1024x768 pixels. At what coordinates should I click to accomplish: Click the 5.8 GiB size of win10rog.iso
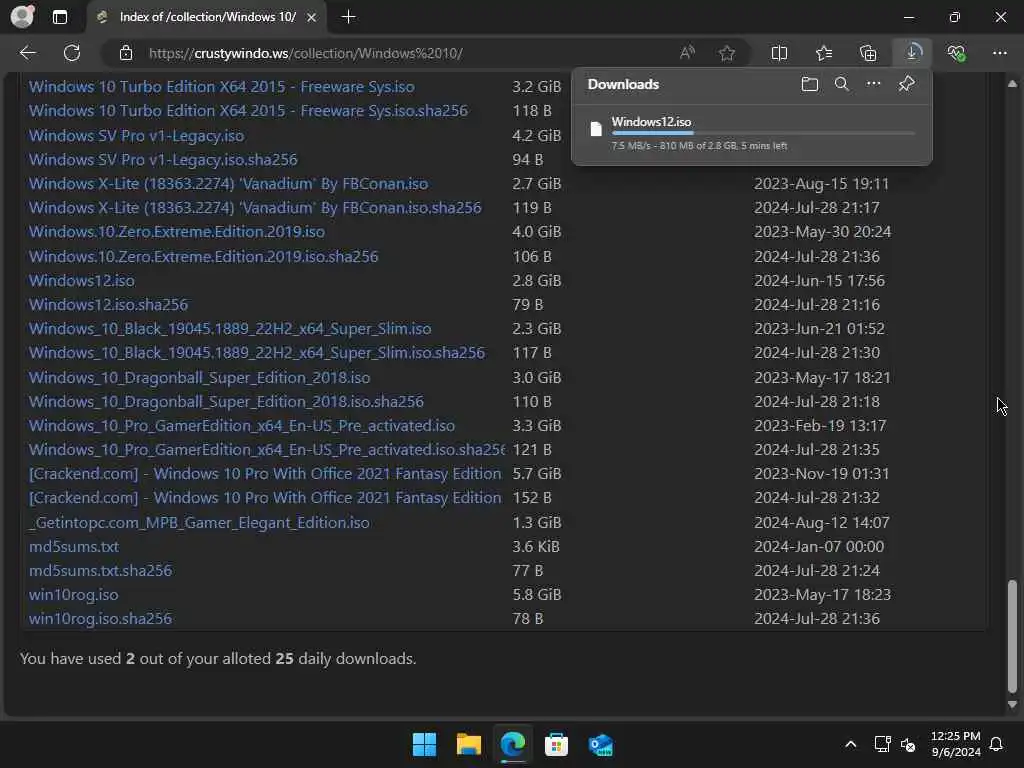click(537, 594)
